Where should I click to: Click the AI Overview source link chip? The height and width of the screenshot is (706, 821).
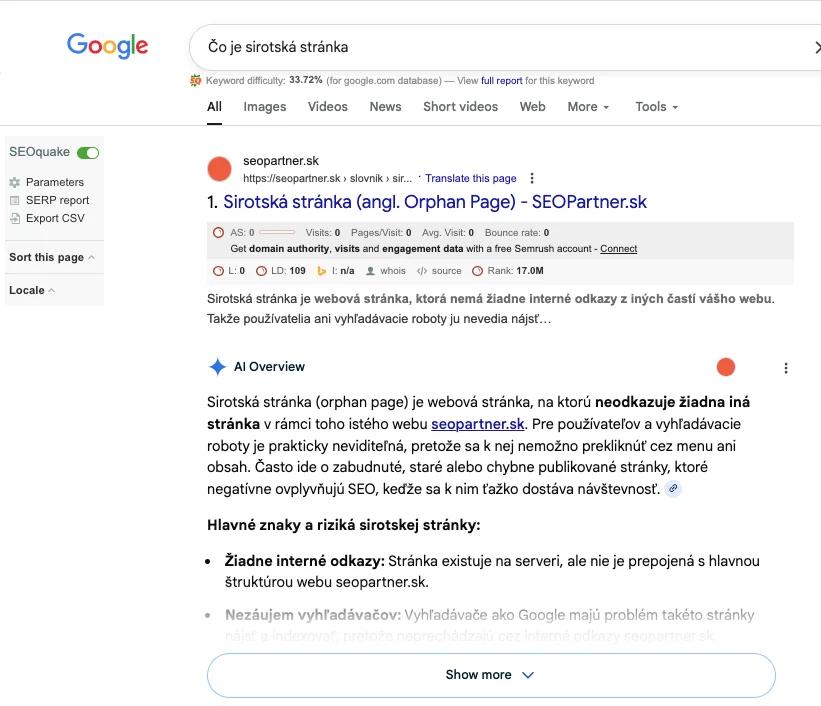click(x=674, y=488)
